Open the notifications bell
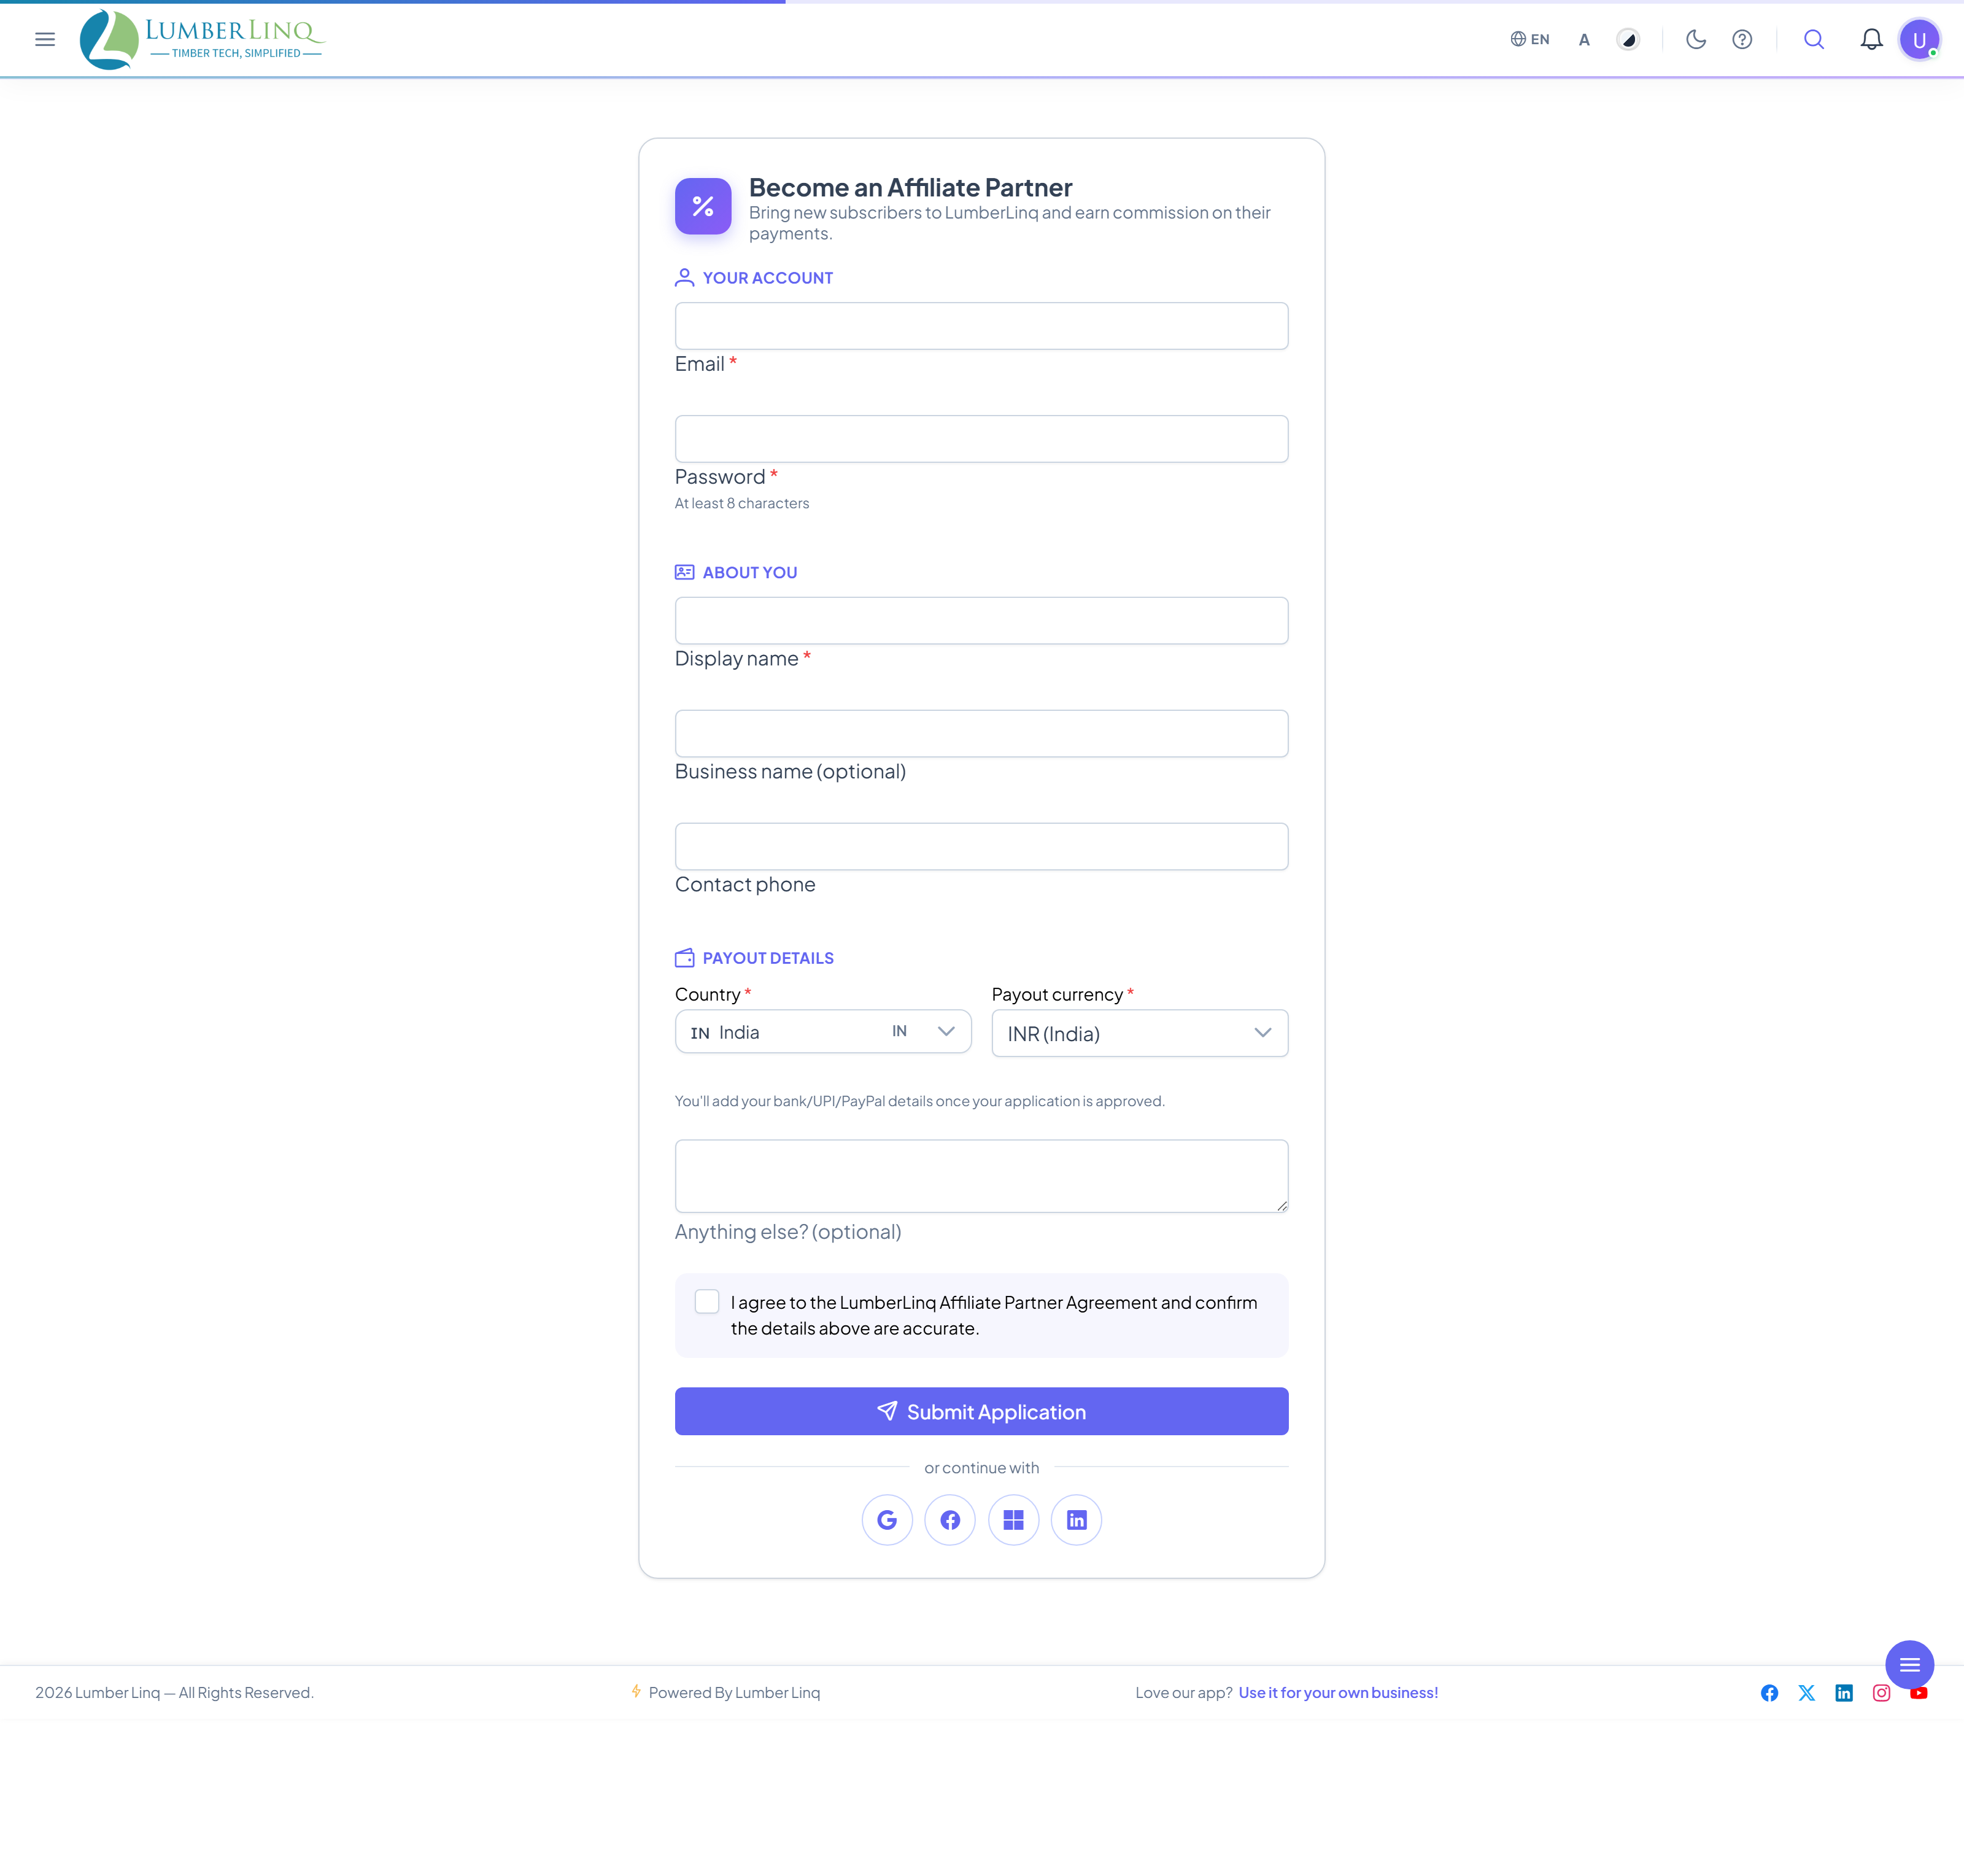1964x1876 pixels. [1871, 39]
